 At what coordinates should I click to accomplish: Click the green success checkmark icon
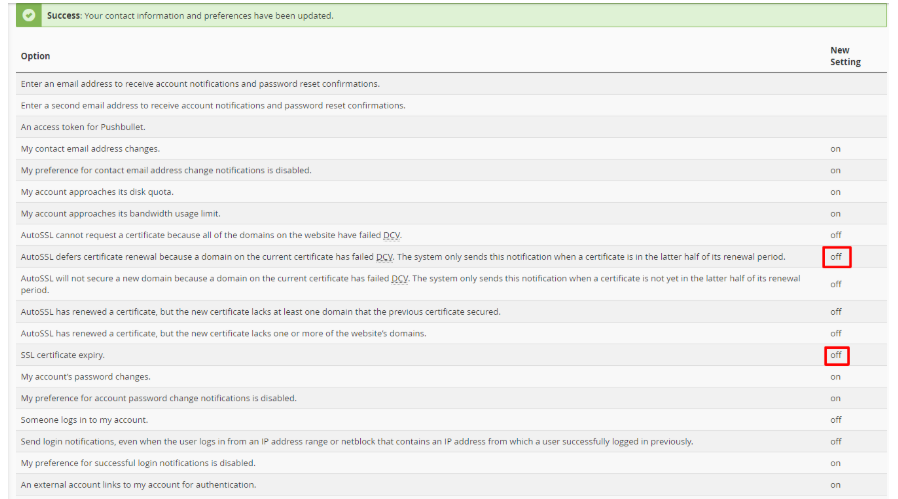coord(28,16)
